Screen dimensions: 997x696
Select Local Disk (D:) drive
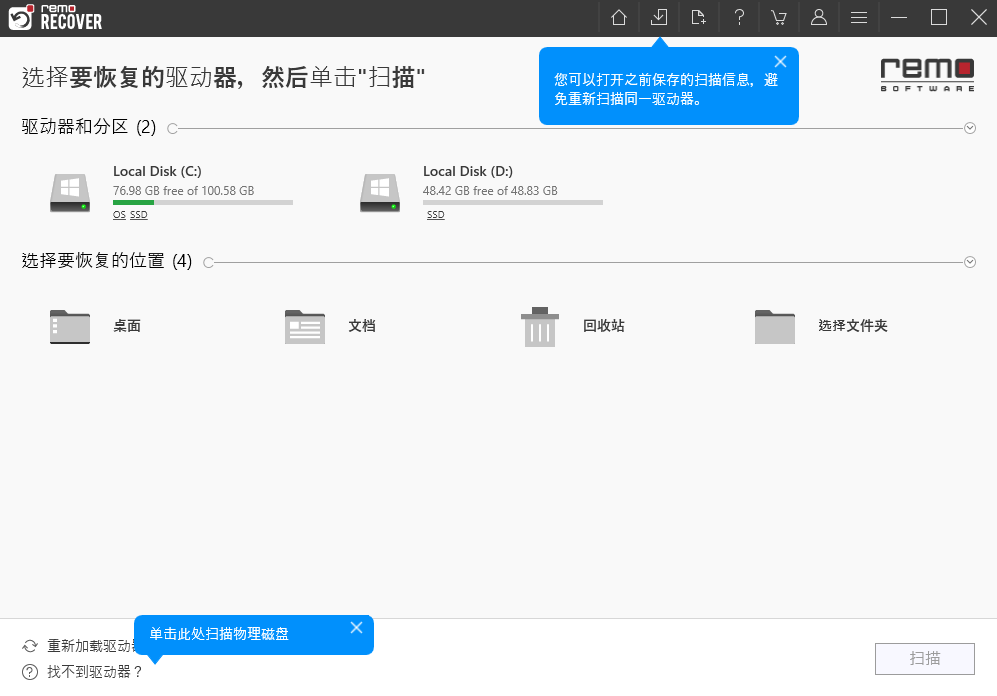pos(481,193)
